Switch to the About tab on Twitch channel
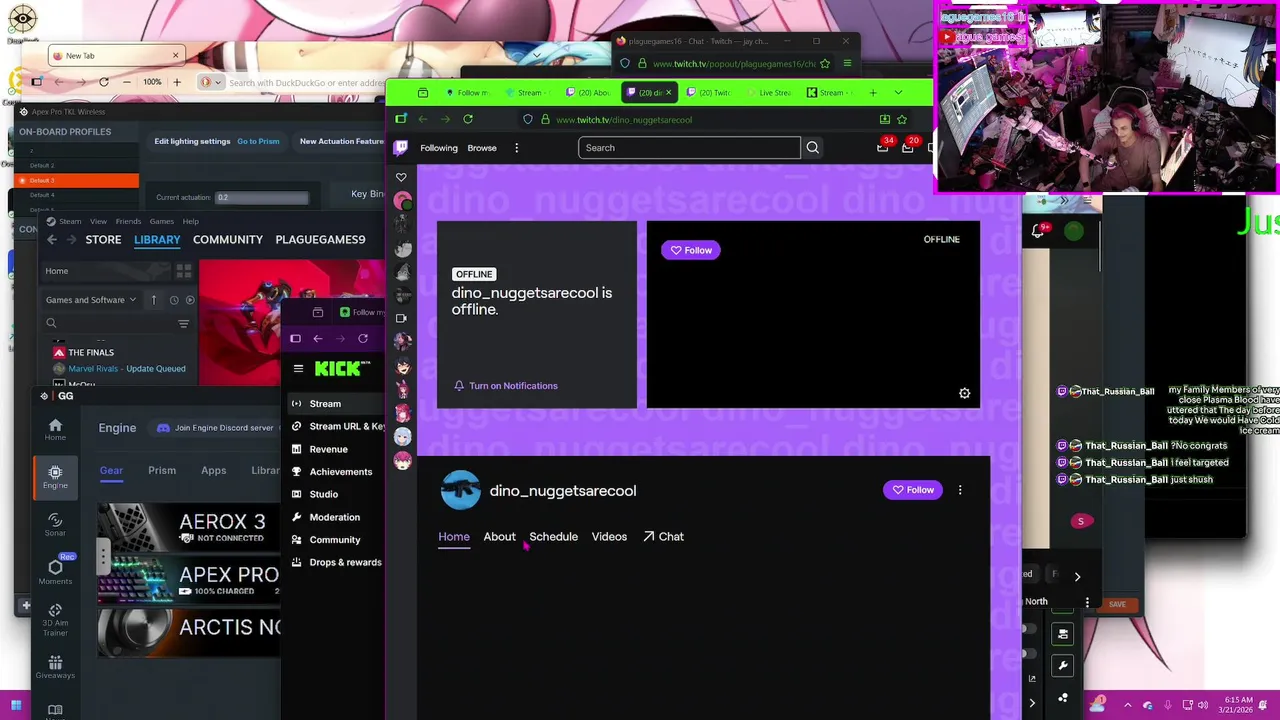The image size is (1280, 720). [x=499, y=537]
